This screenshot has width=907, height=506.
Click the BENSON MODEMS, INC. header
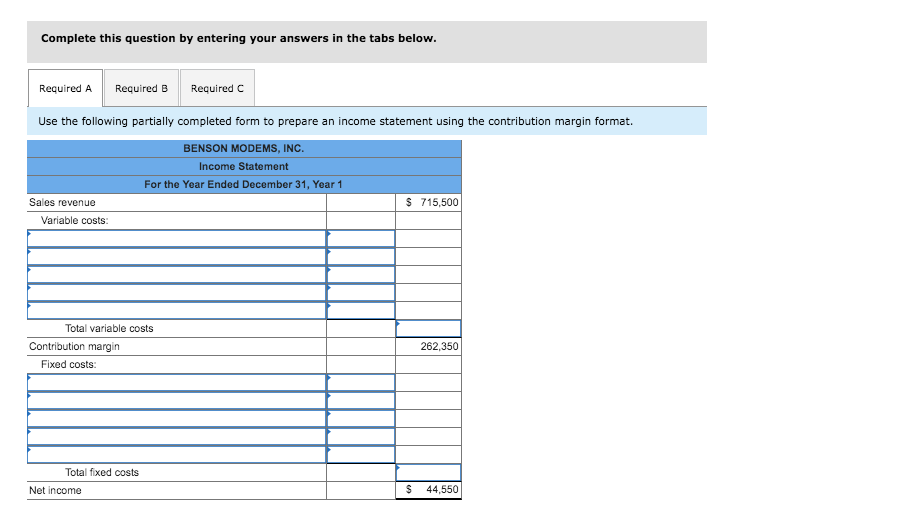(x=244, y=149)
